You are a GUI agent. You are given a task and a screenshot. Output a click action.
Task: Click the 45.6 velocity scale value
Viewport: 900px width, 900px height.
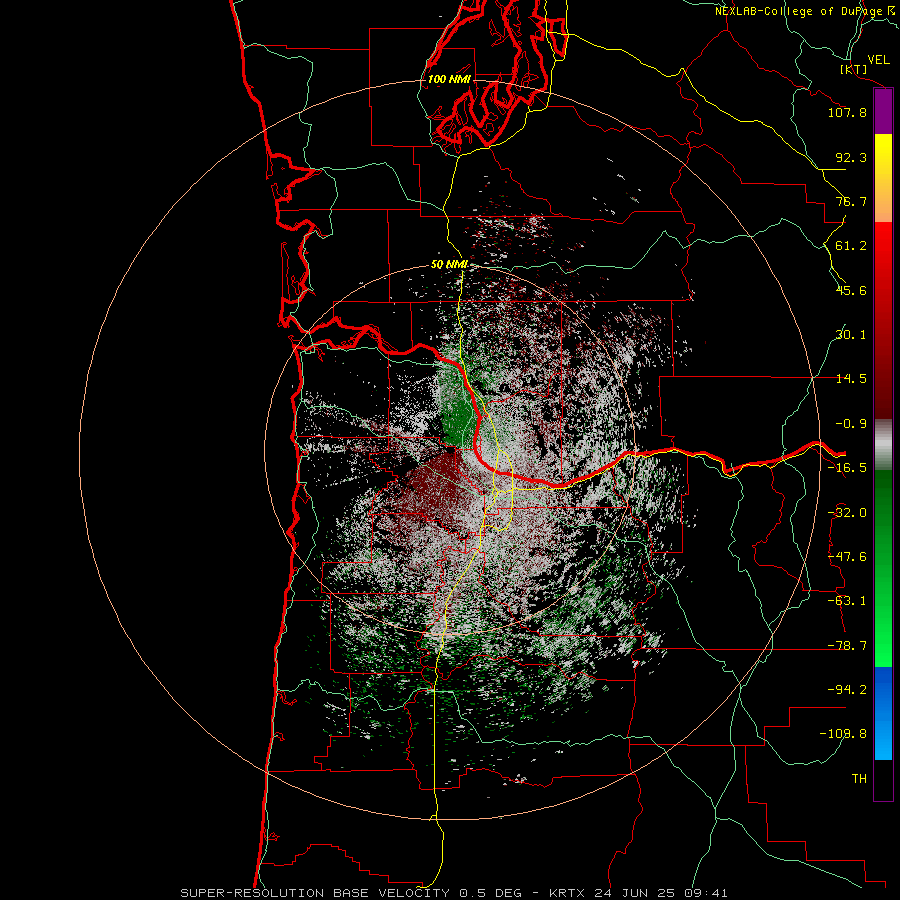tap(851, 290)
